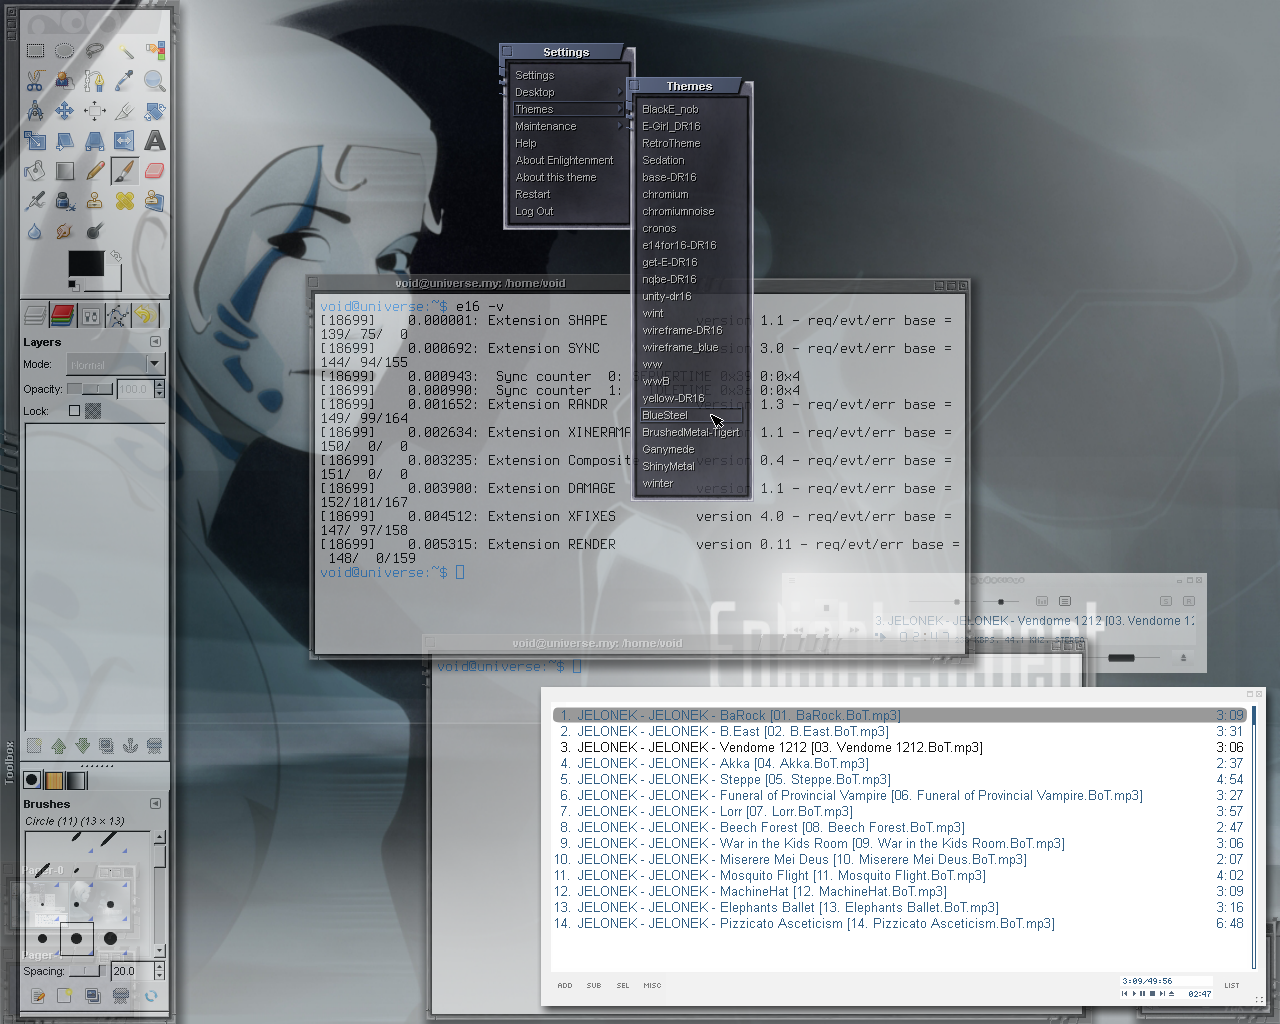Switch to the Undo History tab
The height and width of the screenshot is (1024, 1280).
[145, 316]
